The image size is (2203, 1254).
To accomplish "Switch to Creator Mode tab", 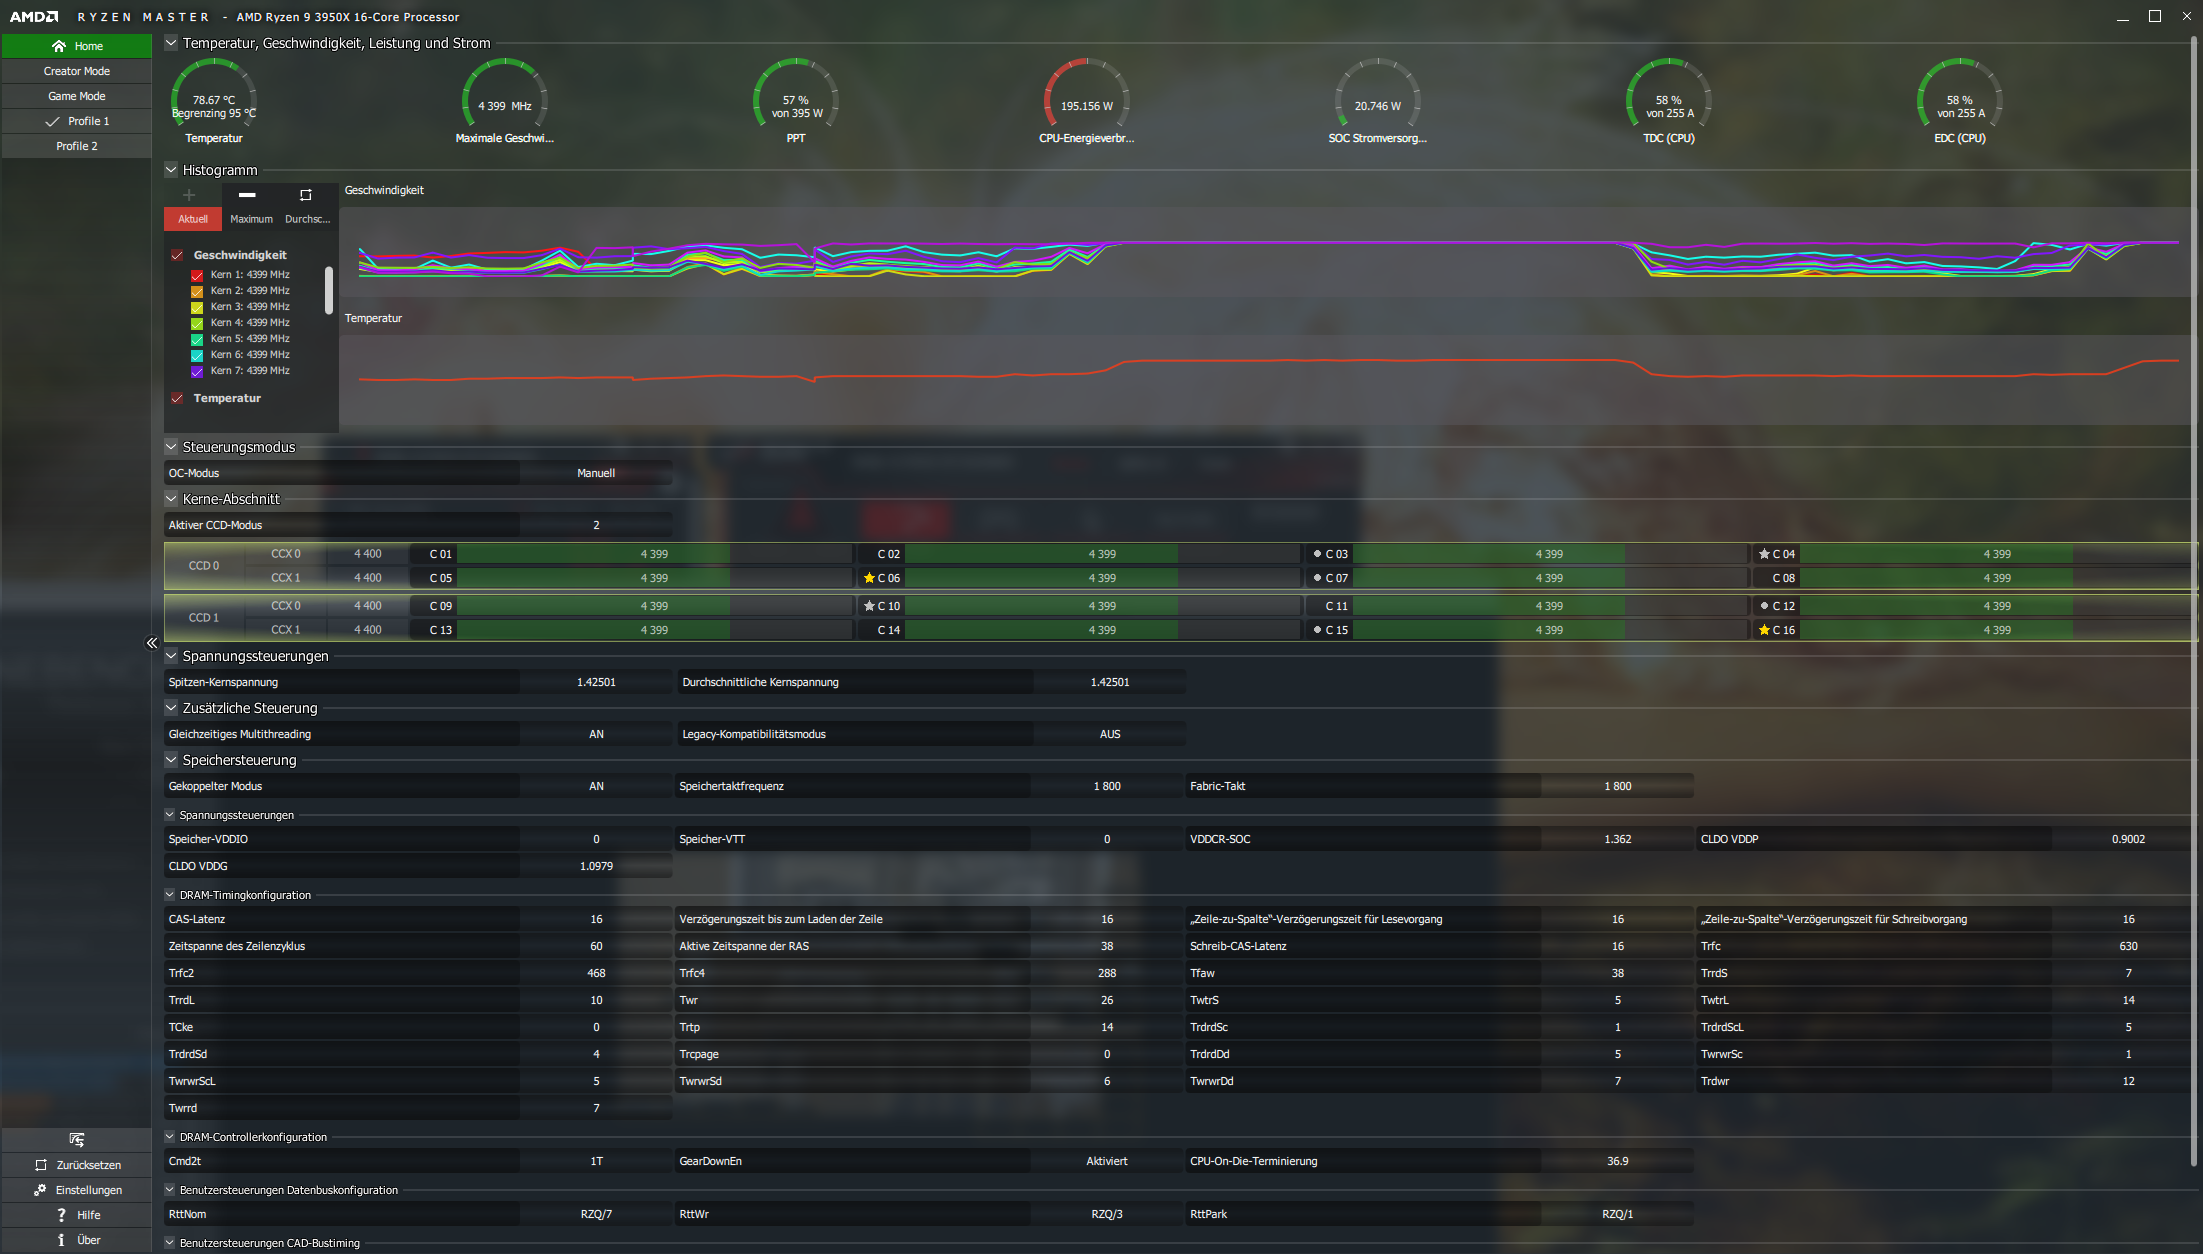I will pyautogui.click(x=77, y=71).
